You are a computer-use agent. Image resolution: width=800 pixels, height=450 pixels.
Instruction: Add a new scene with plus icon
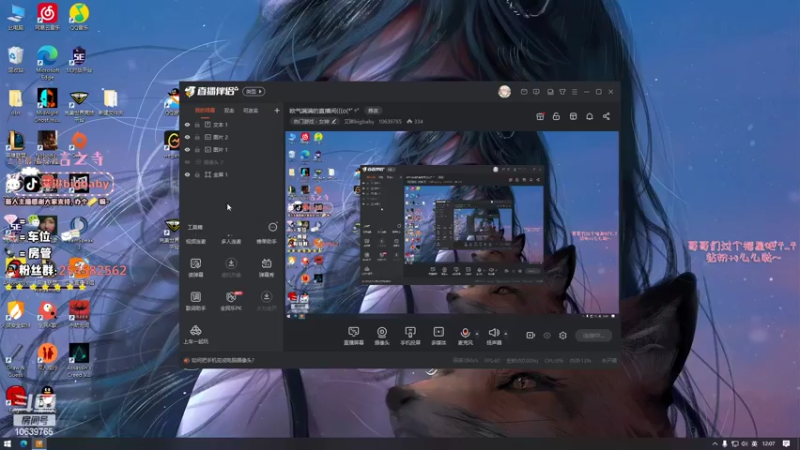[x=277, y=110]
